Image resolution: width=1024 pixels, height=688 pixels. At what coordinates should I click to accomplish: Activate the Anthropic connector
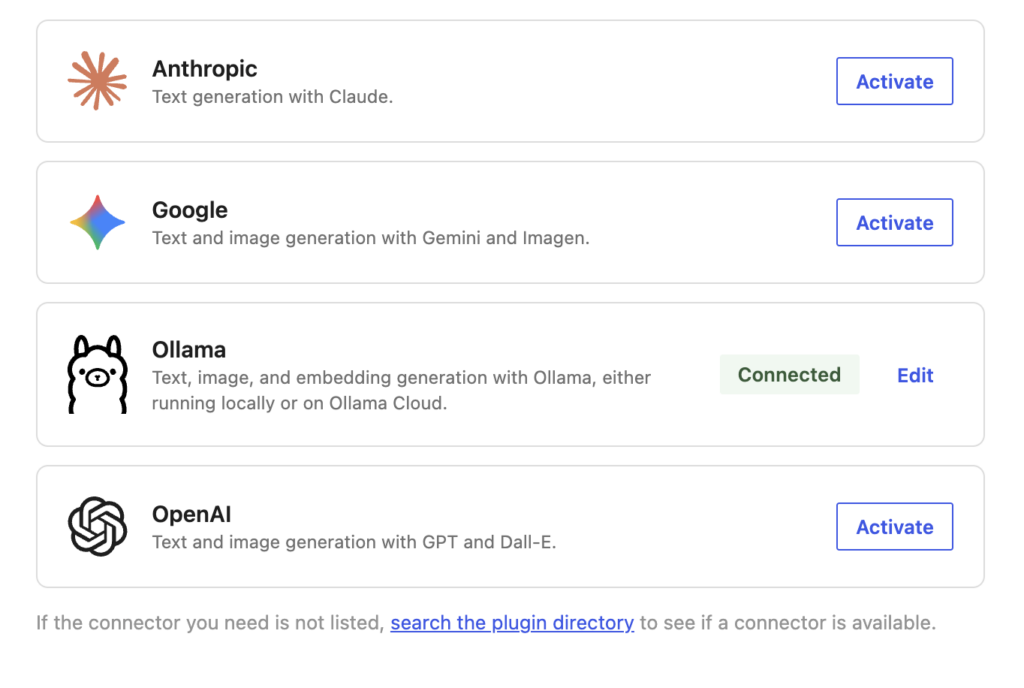894,81
